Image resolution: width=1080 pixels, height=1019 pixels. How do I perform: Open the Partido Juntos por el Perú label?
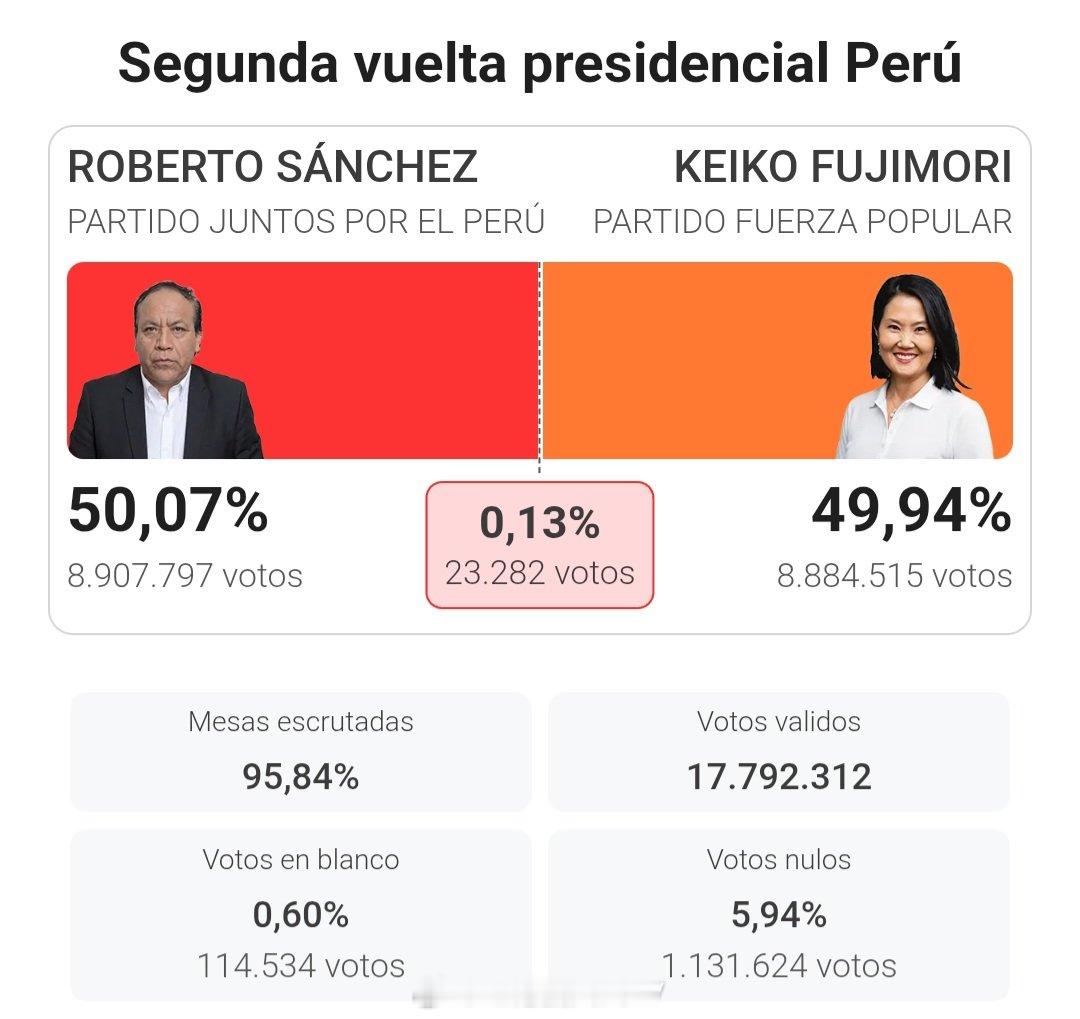coord(307,222)
